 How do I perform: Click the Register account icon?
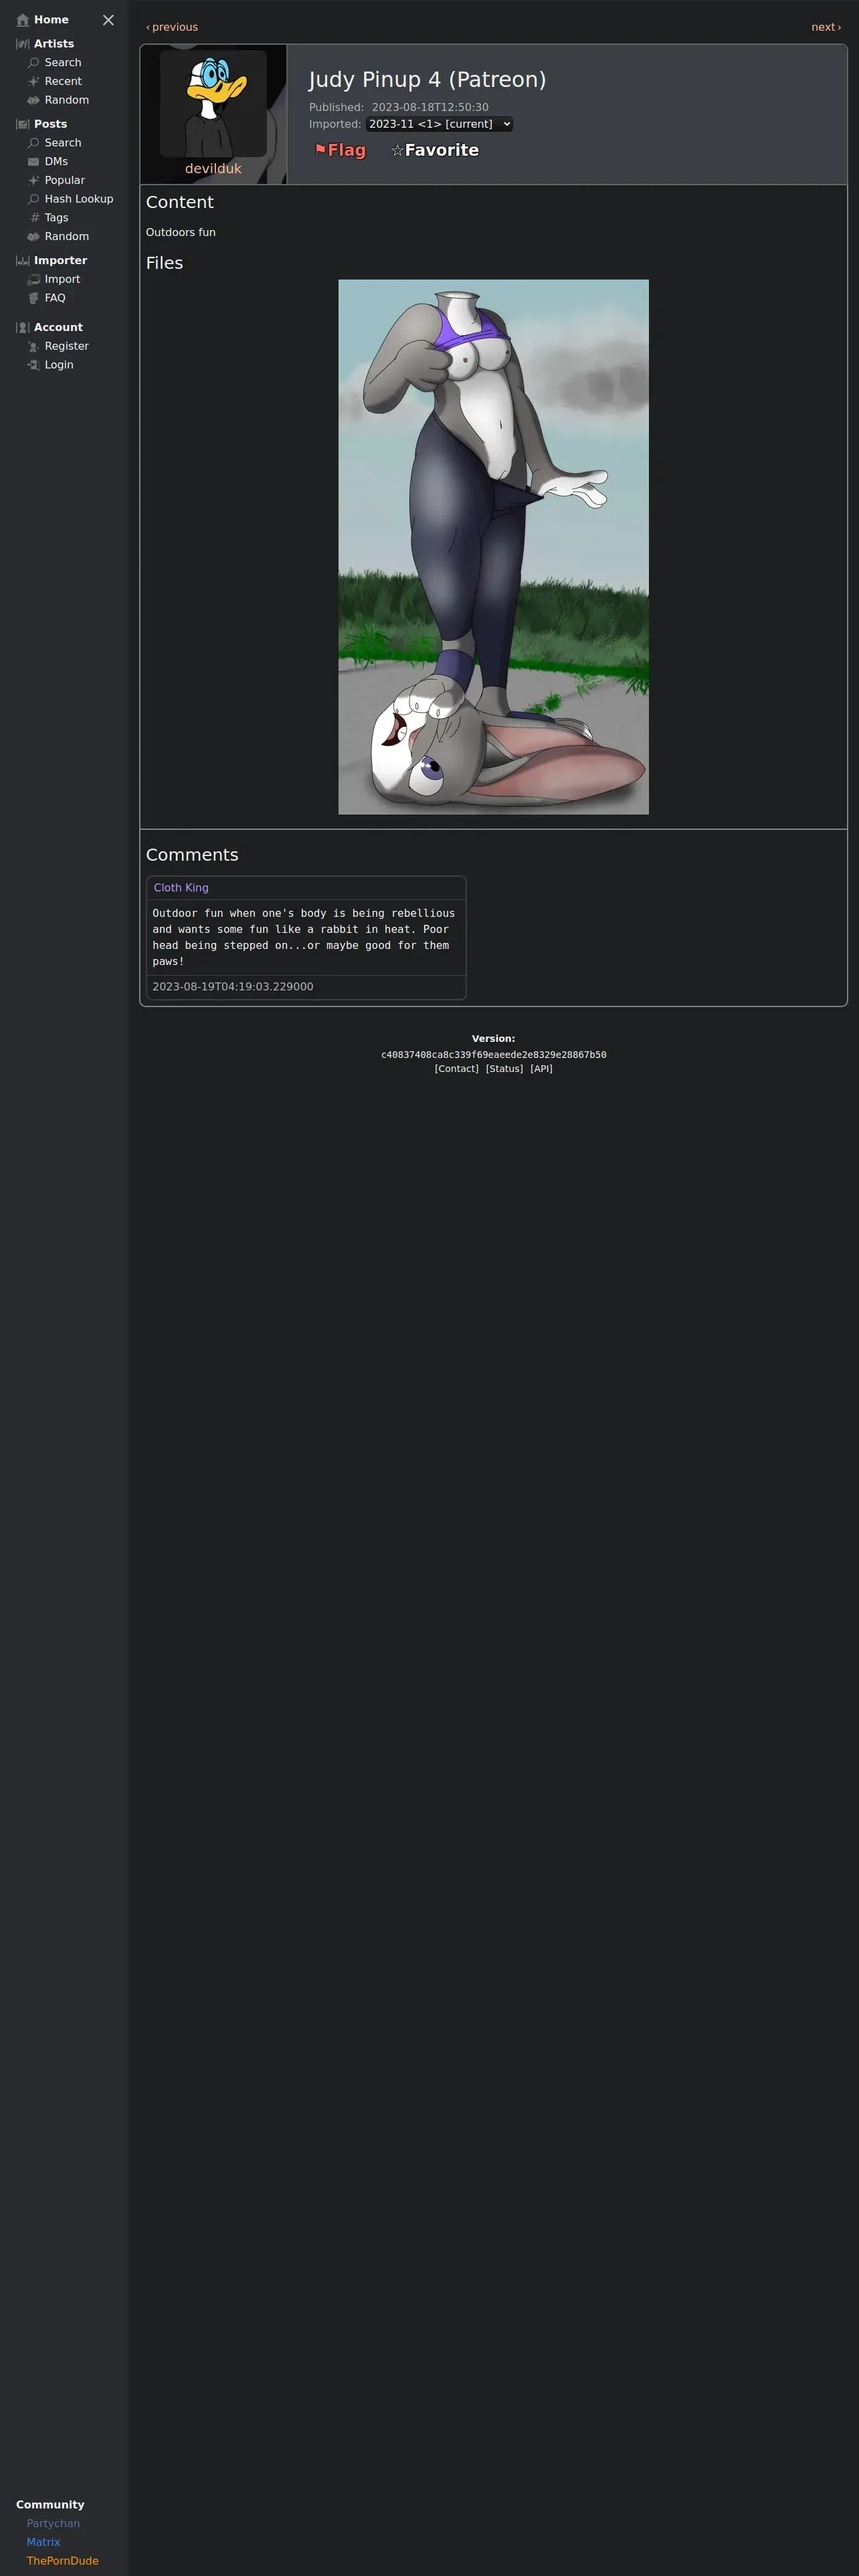pyautogui.click(x=34, y=347)
